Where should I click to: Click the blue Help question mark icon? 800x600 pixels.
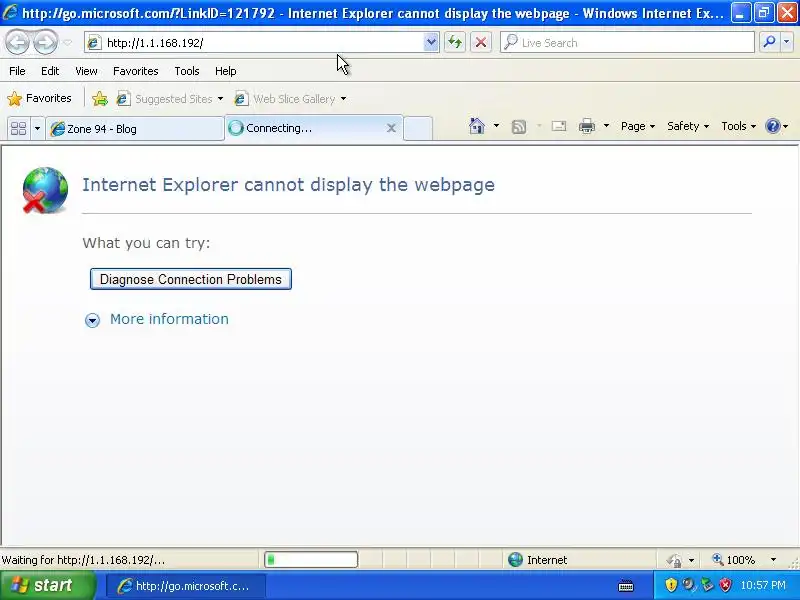point(773,126)
